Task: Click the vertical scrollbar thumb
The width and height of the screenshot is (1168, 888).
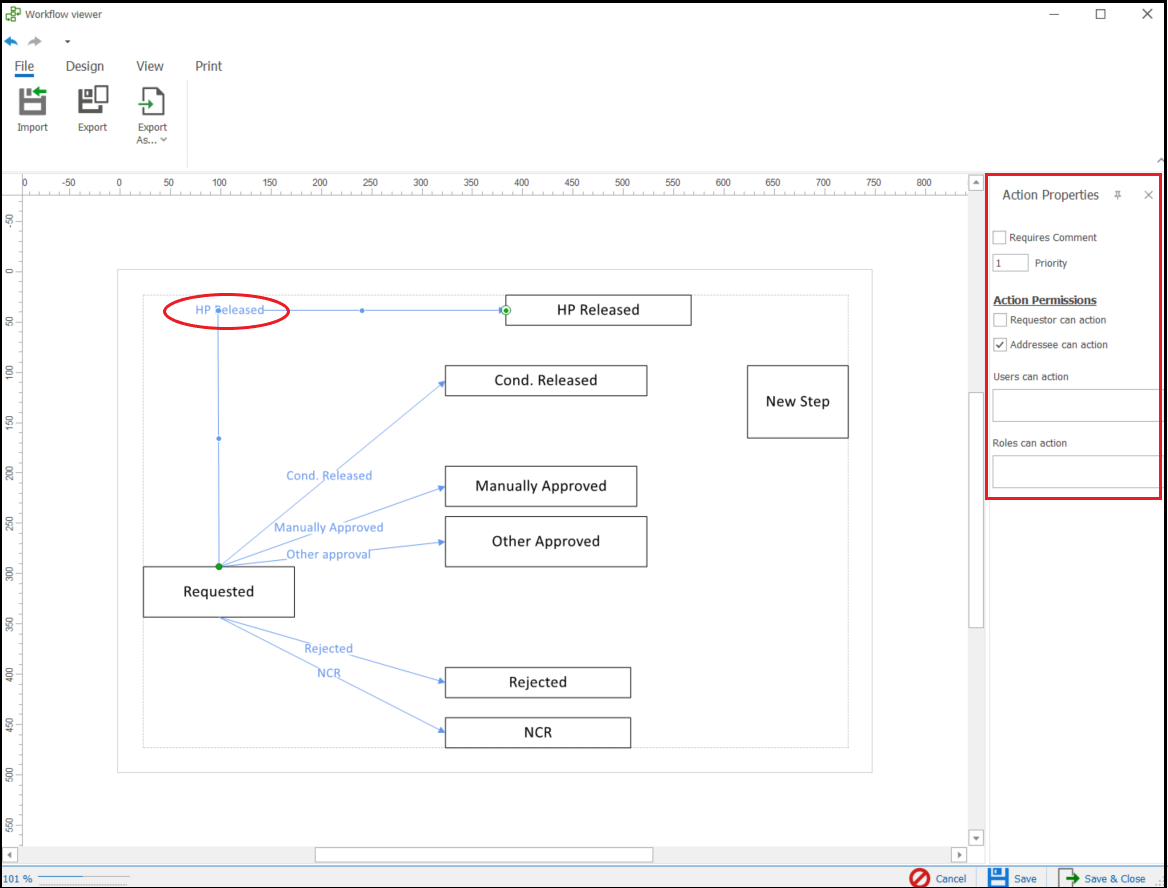Action: pyautogui.click(x=976, y=510)
